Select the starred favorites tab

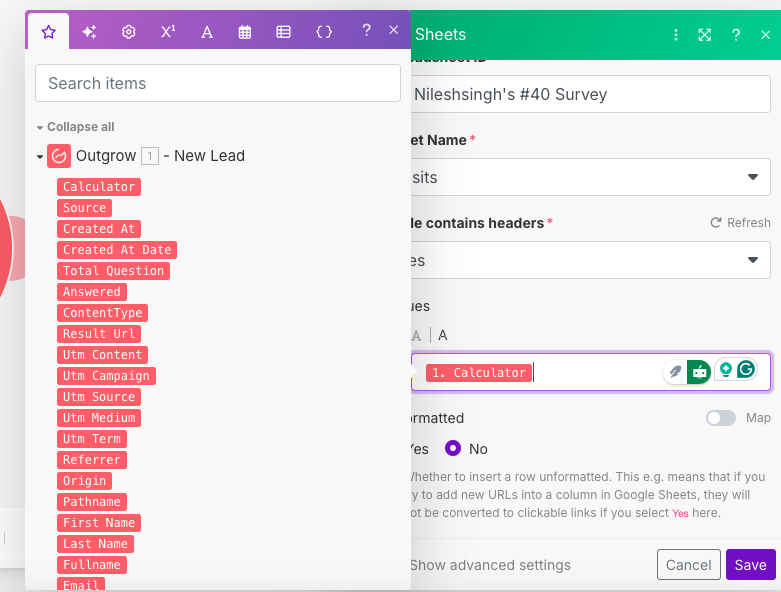48,32
